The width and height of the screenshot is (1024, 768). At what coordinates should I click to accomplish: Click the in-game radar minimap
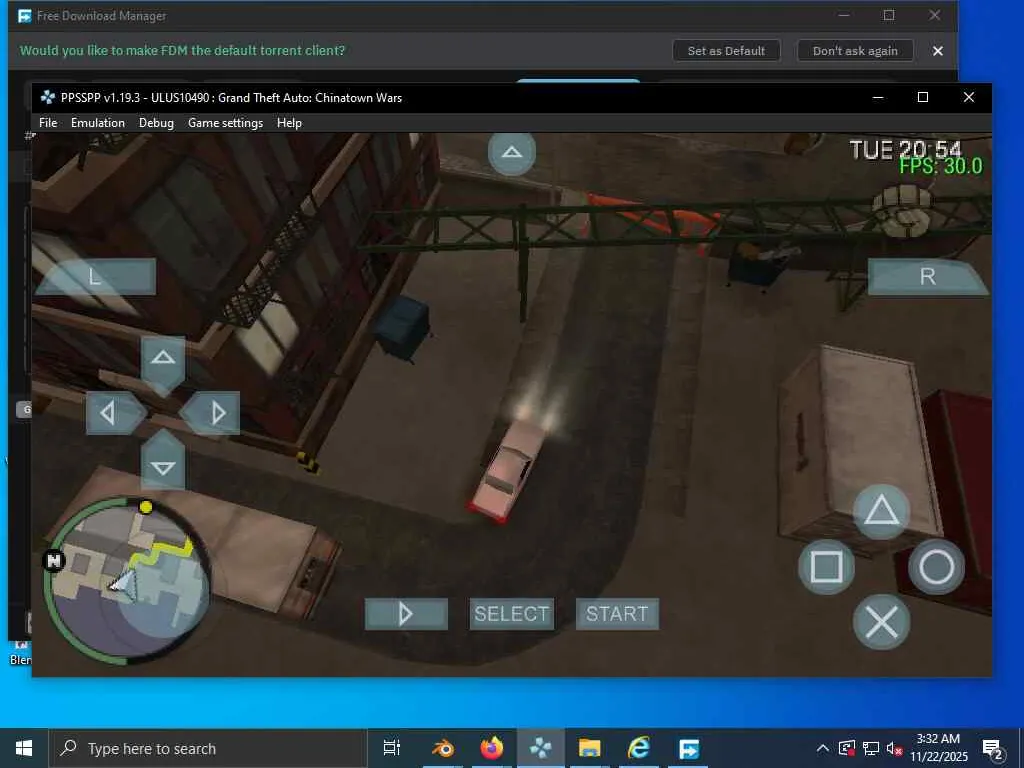pyautogui.click(x=129, y=581)
